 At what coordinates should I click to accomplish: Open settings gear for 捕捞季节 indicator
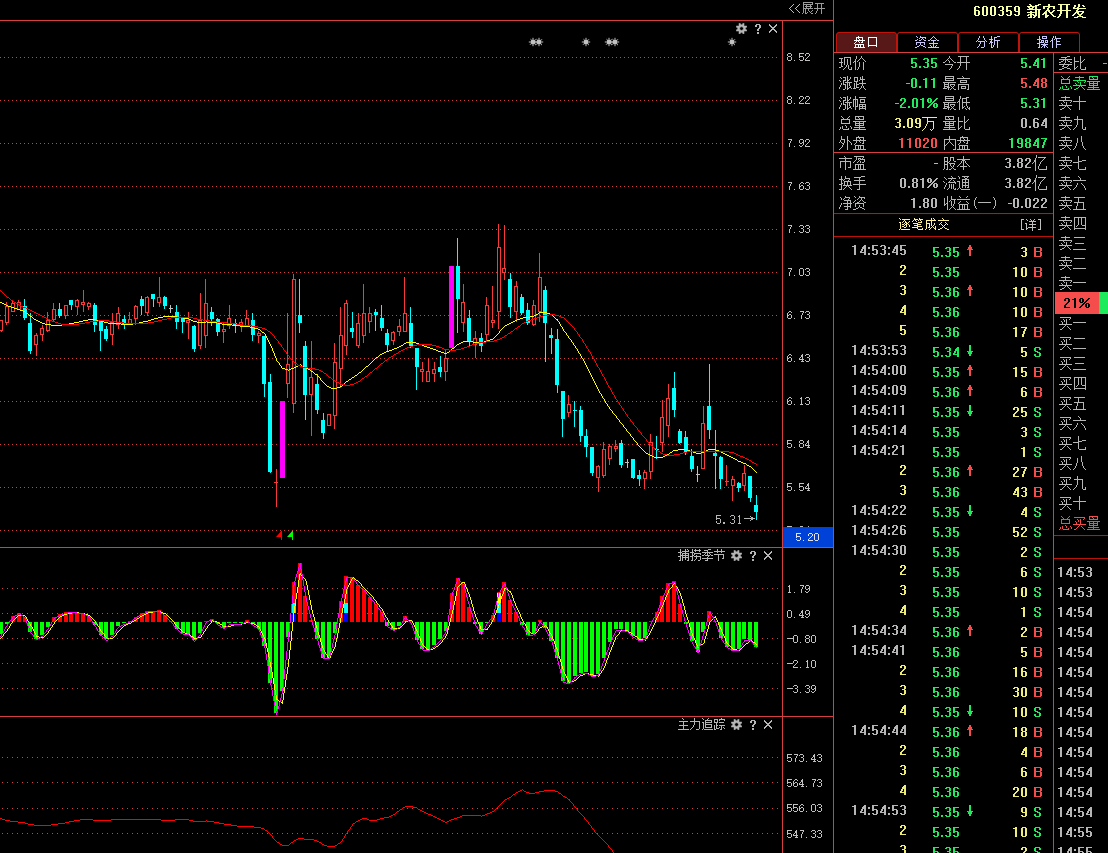(x=737, y=555)
